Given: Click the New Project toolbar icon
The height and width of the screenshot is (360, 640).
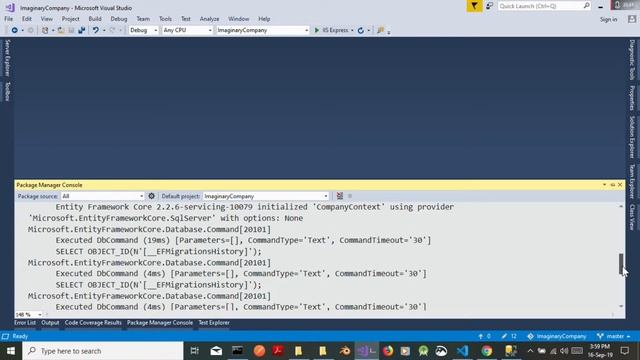Looking at the screenshot, I should [45, 30].
